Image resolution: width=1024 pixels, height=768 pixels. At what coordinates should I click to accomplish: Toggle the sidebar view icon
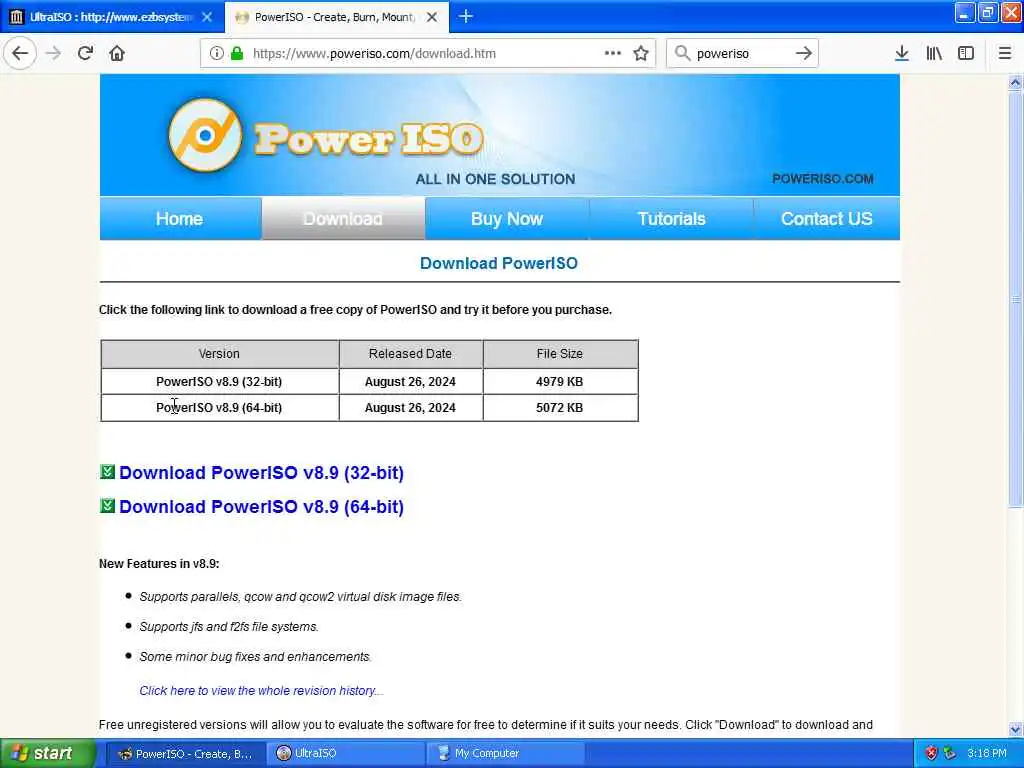[x=966, y=53]
